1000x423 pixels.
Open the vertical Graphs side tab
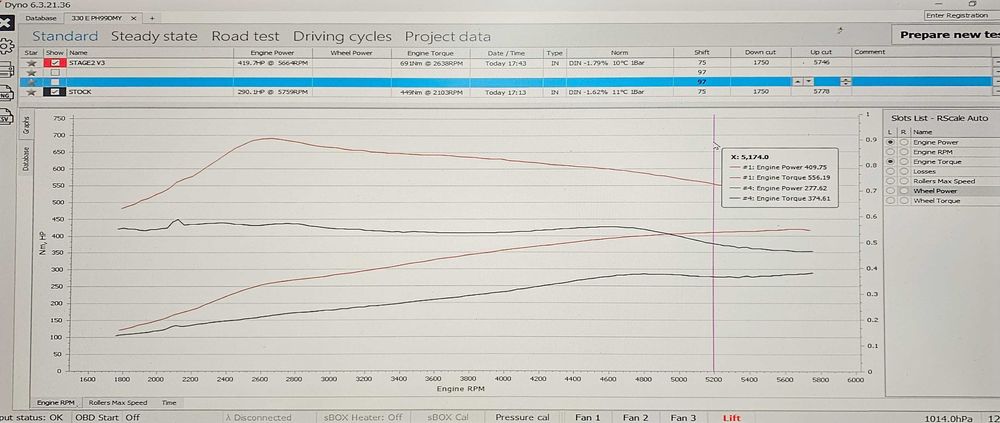27,124
